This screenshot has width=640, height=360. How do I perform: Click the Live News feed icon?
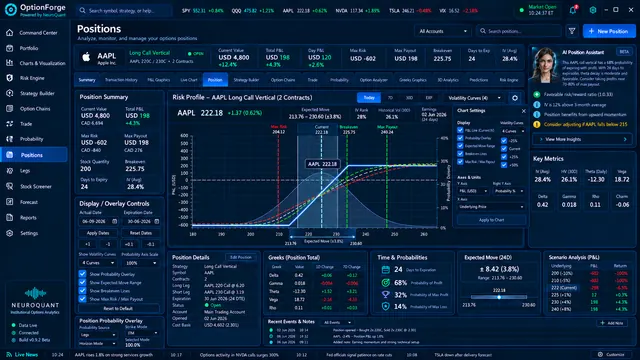point(9,355)
